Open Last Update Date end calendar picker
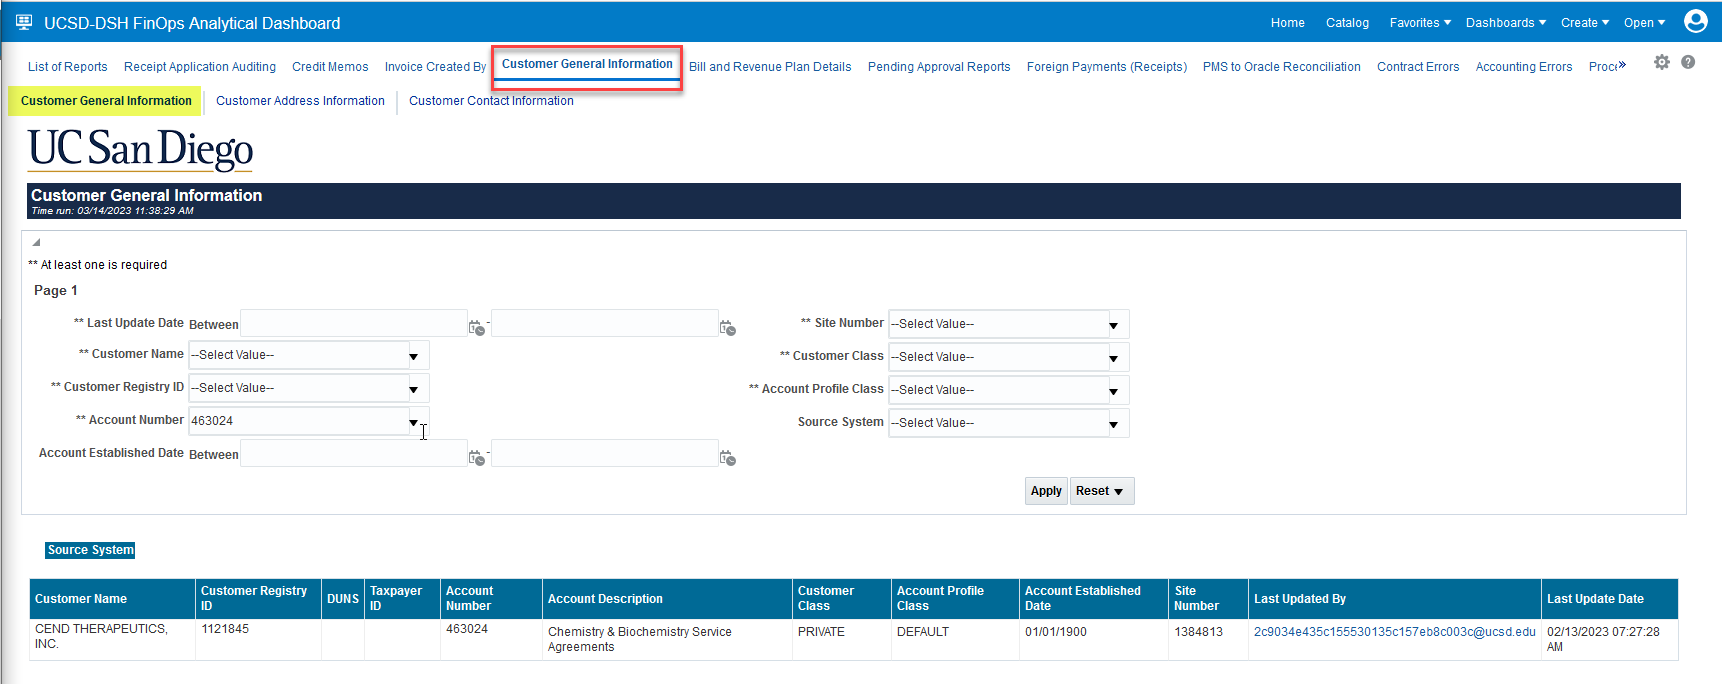The height and width of the screenshot is (684, 1722). [727, 327]
